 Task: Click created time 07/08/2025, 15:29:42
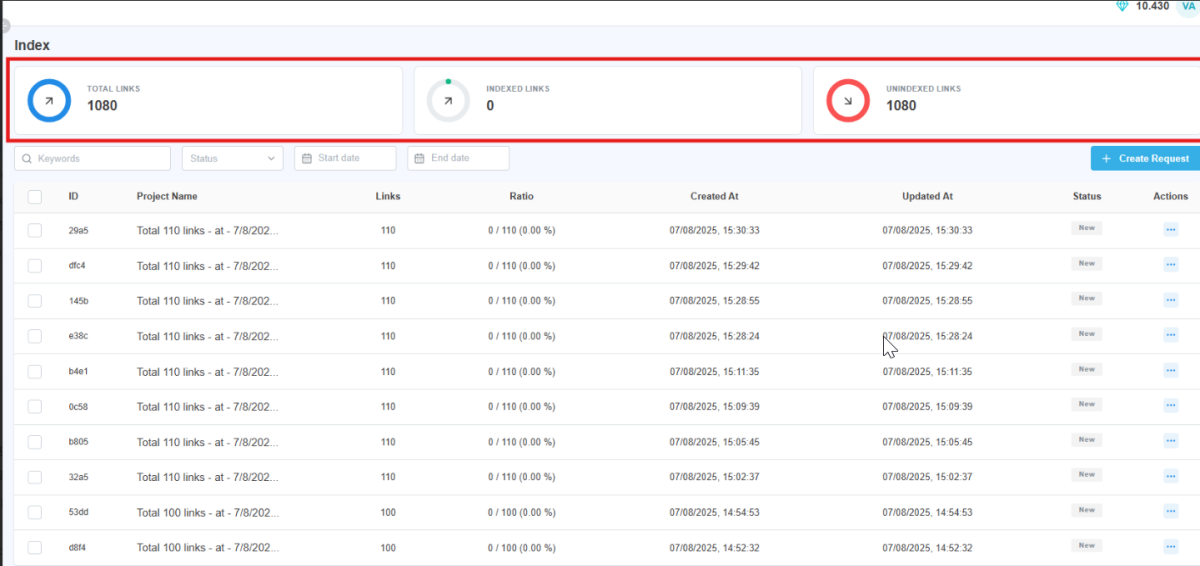coord(714,266)
